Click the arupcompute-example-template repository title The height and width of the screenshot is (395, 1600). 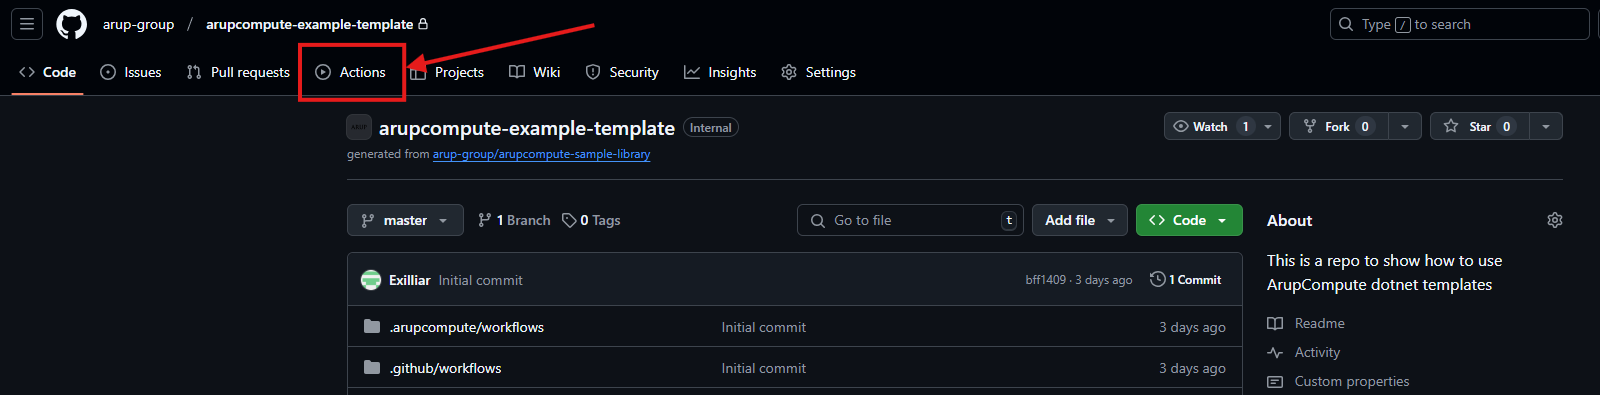point(527,128)
